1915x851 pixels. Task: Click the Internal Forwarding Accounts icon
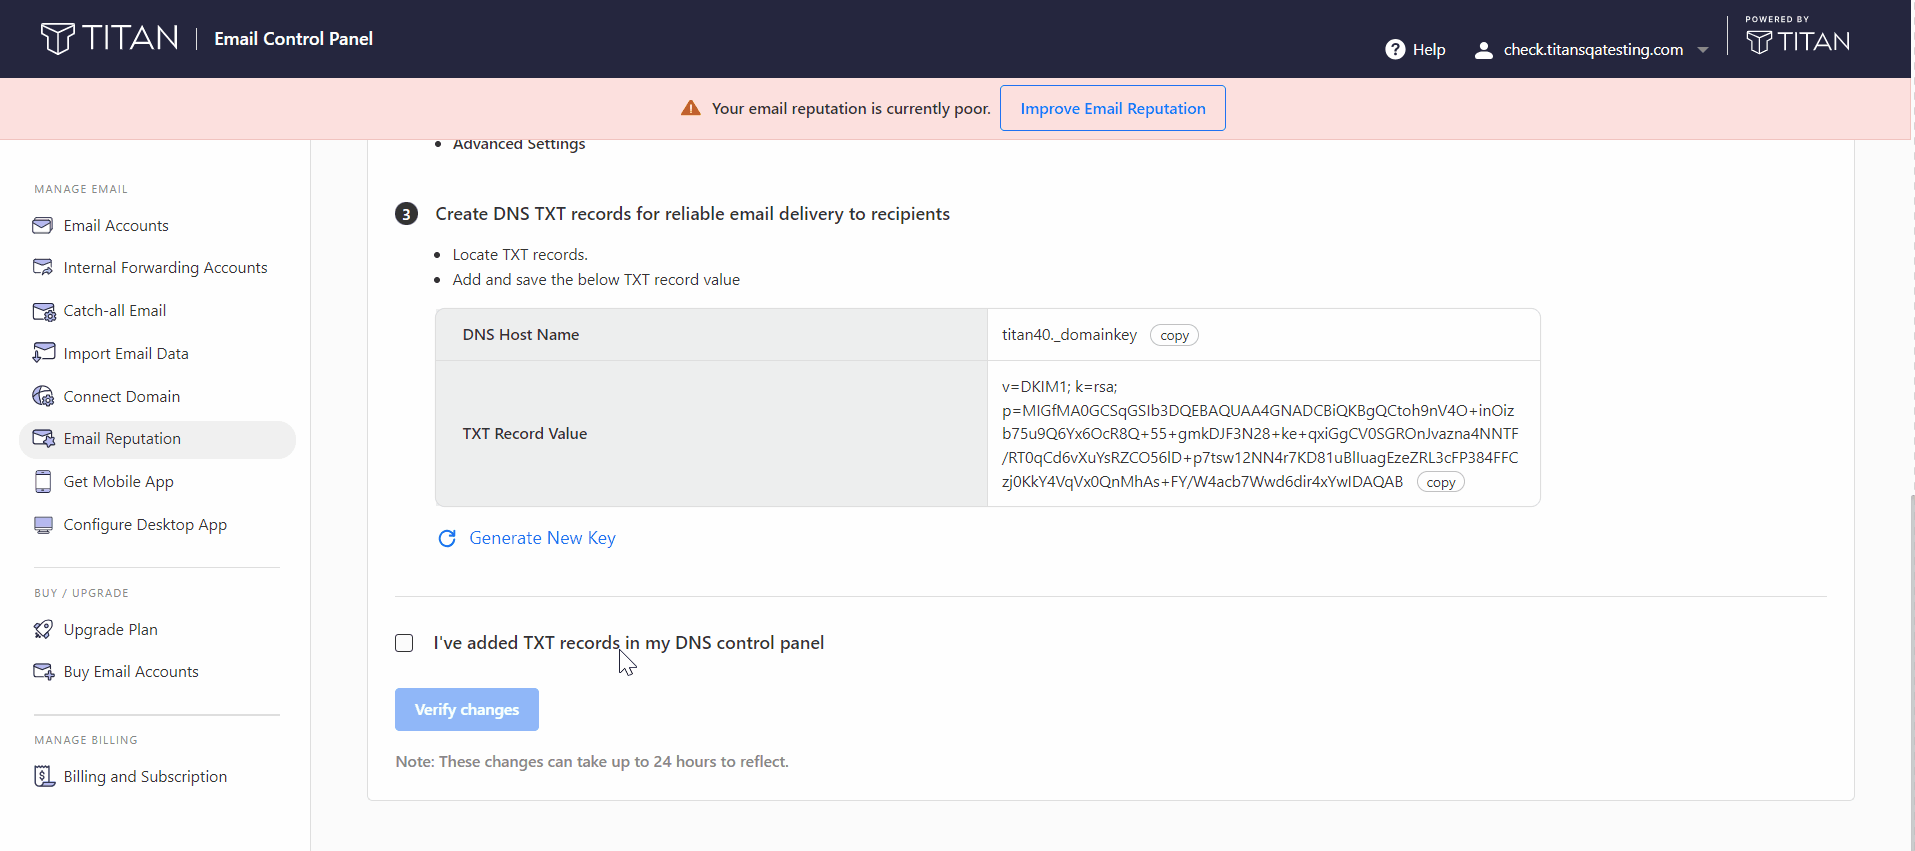point(43,267)
